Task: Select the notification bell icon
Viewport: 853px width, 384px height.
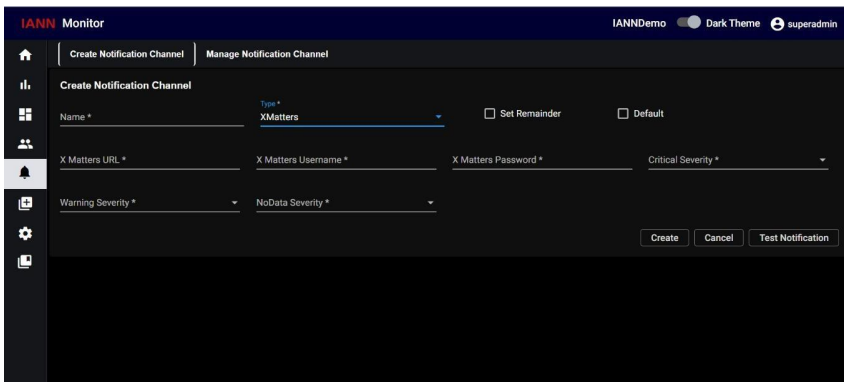Action: pyautogui.click(x=25, y=174)
